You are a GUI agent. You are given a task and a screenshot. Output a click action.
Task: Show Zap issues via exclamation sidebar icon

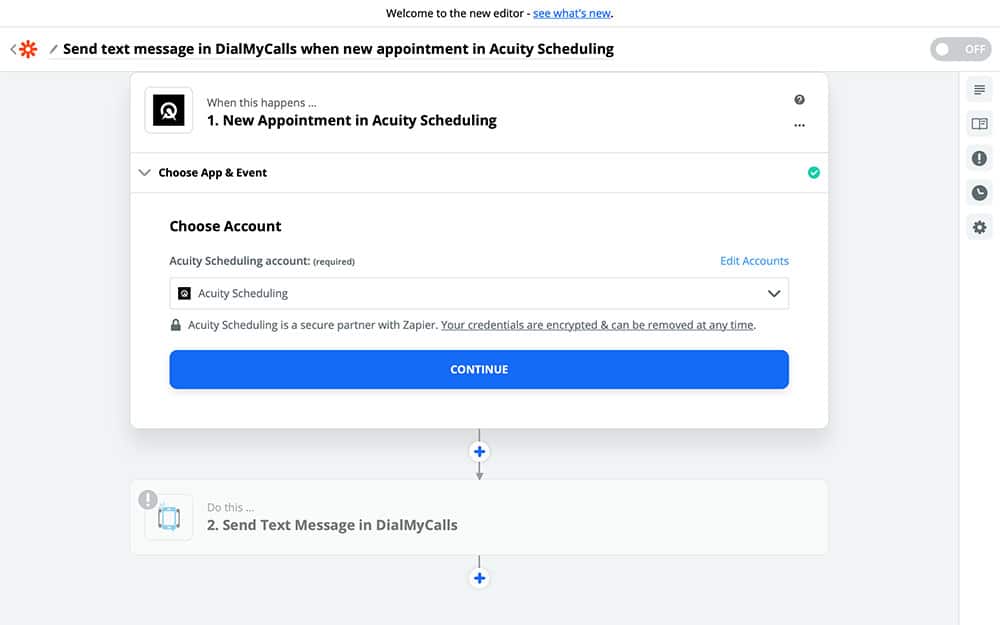coord(979,158)
